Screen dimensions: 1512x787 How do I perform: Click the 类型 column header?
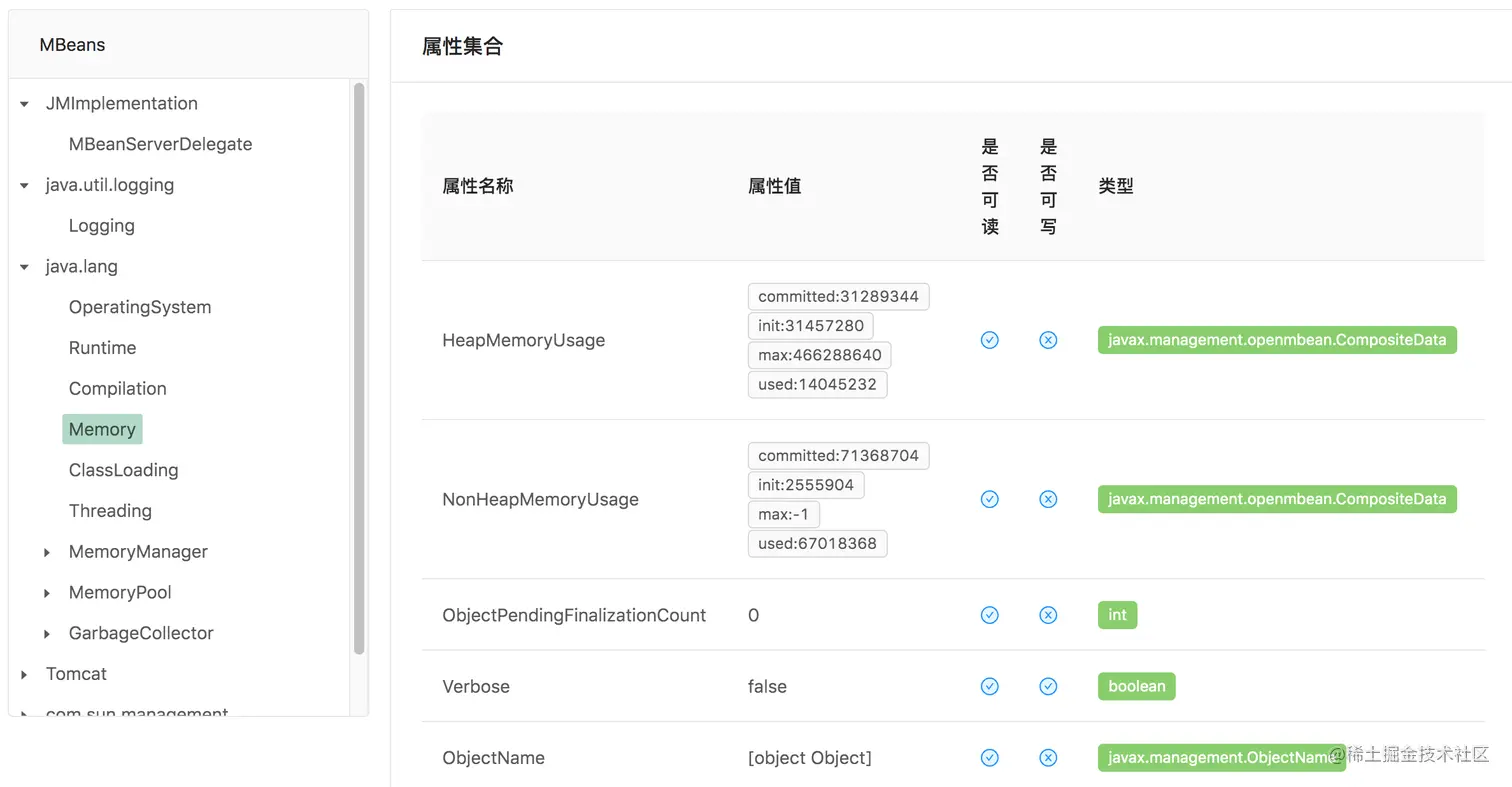click(1116, 186)
